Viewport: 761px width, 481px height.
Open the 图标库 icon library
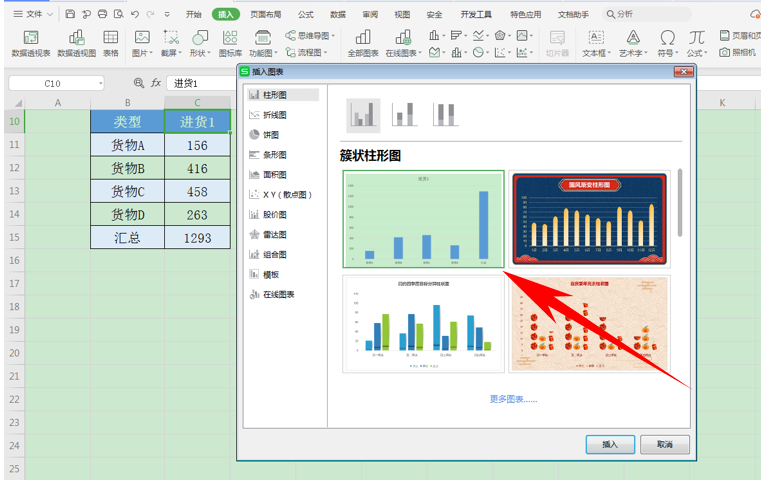[230, 43]
